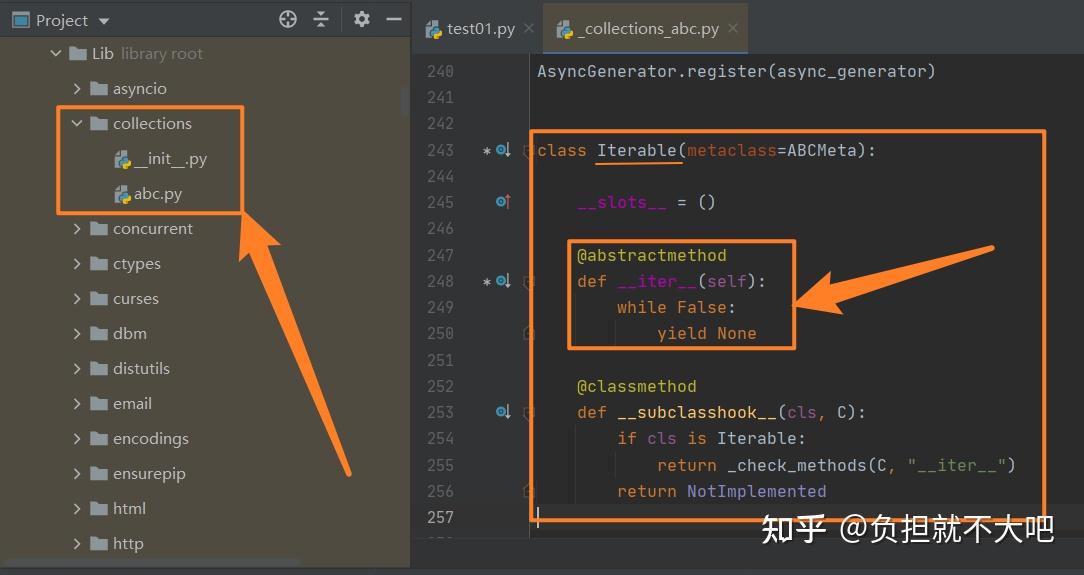Viewport: 1084px width, 575px height.
Task: Fold the __iter__ method at line 248
Action: click(530, 281)
